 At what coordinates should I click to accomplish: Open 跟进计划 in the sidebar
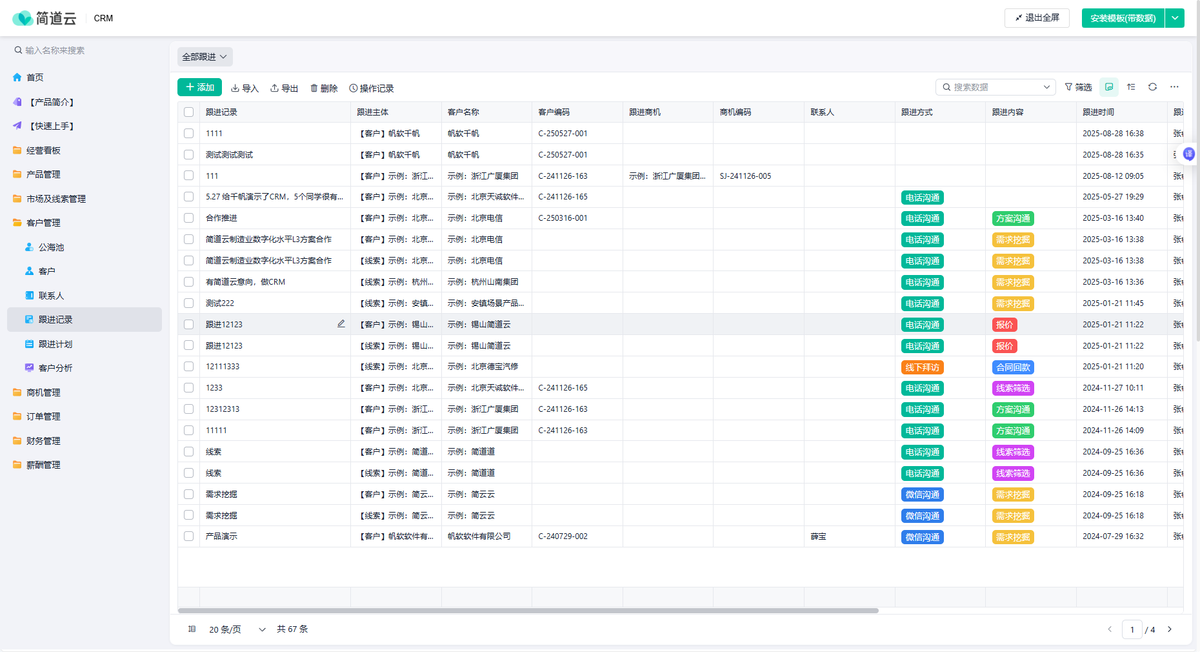55,344
